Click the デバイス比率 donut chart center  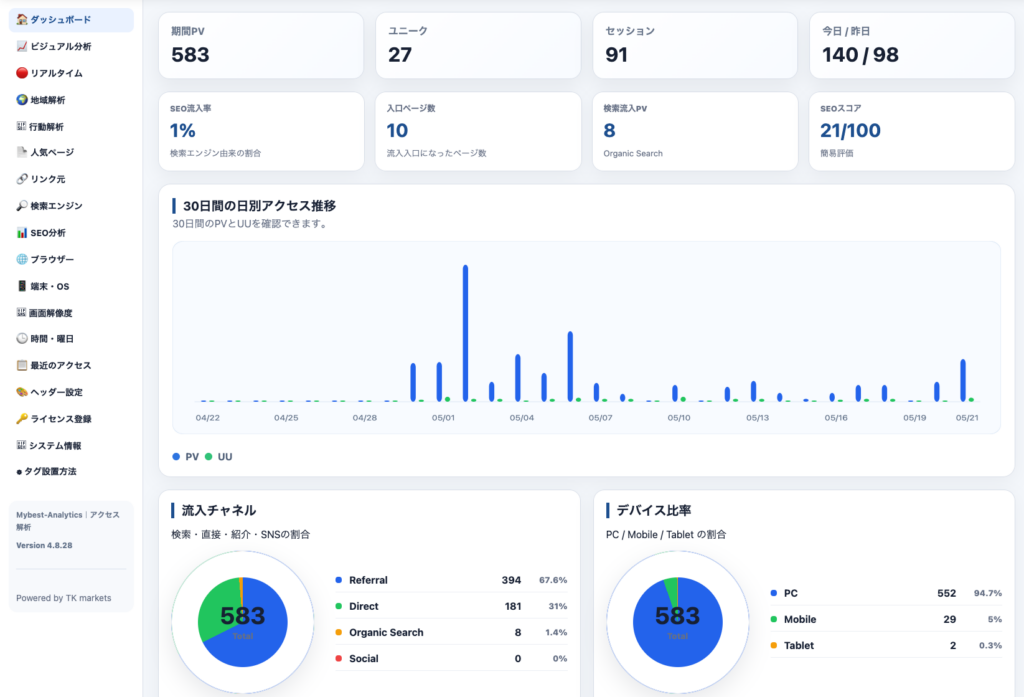677,622
